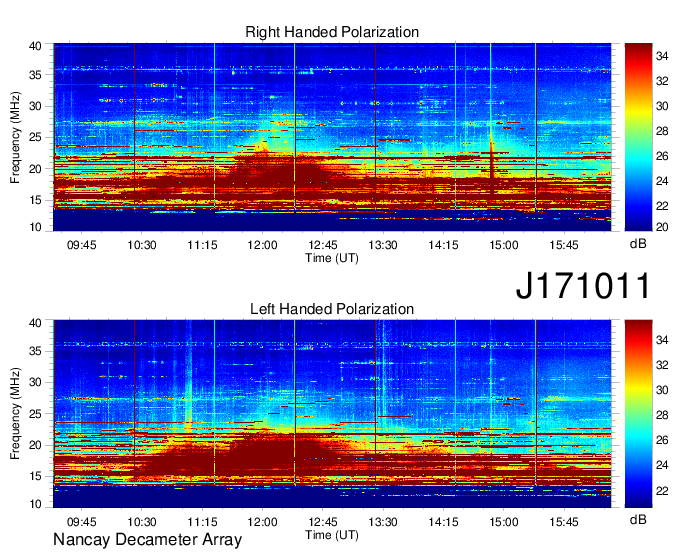Click the 15:00 time tick of the Right Handed plot
Image resolution: width=680 pixels, height=552 pixels.
[x=504, y=245]
